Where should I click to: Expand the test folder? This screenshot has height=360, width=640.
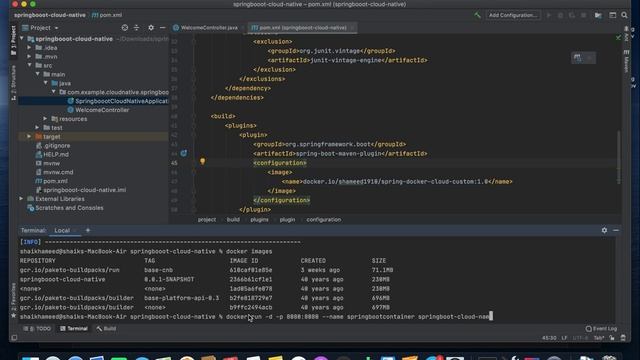click(x=38, y=128)
